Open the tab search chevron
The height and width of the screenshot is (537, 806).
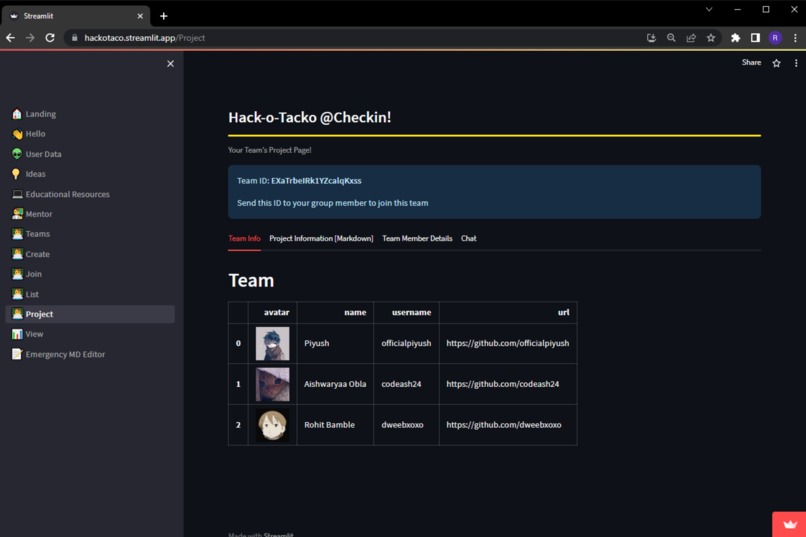coord(709,9)
